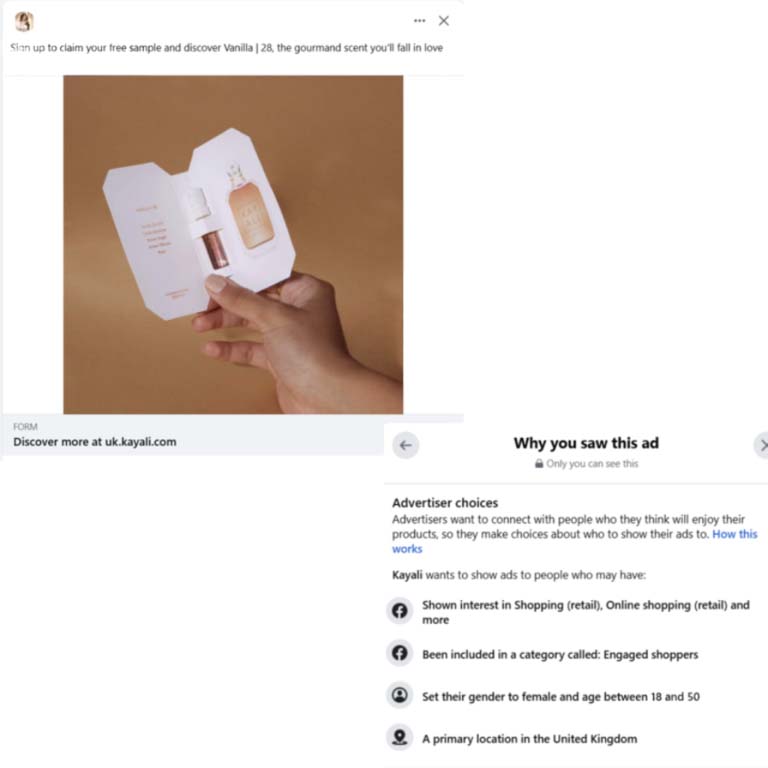This screenshot has width=768, height=768.
Task: Open the Discover more at uk.kayali.com link
Action: [x=95, y=442]
